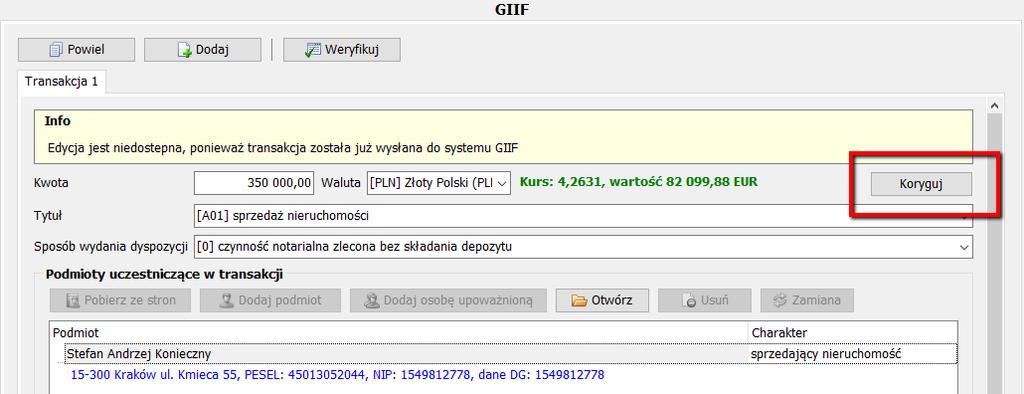Click the Dodaj button with plus icon

pos(202,50)
